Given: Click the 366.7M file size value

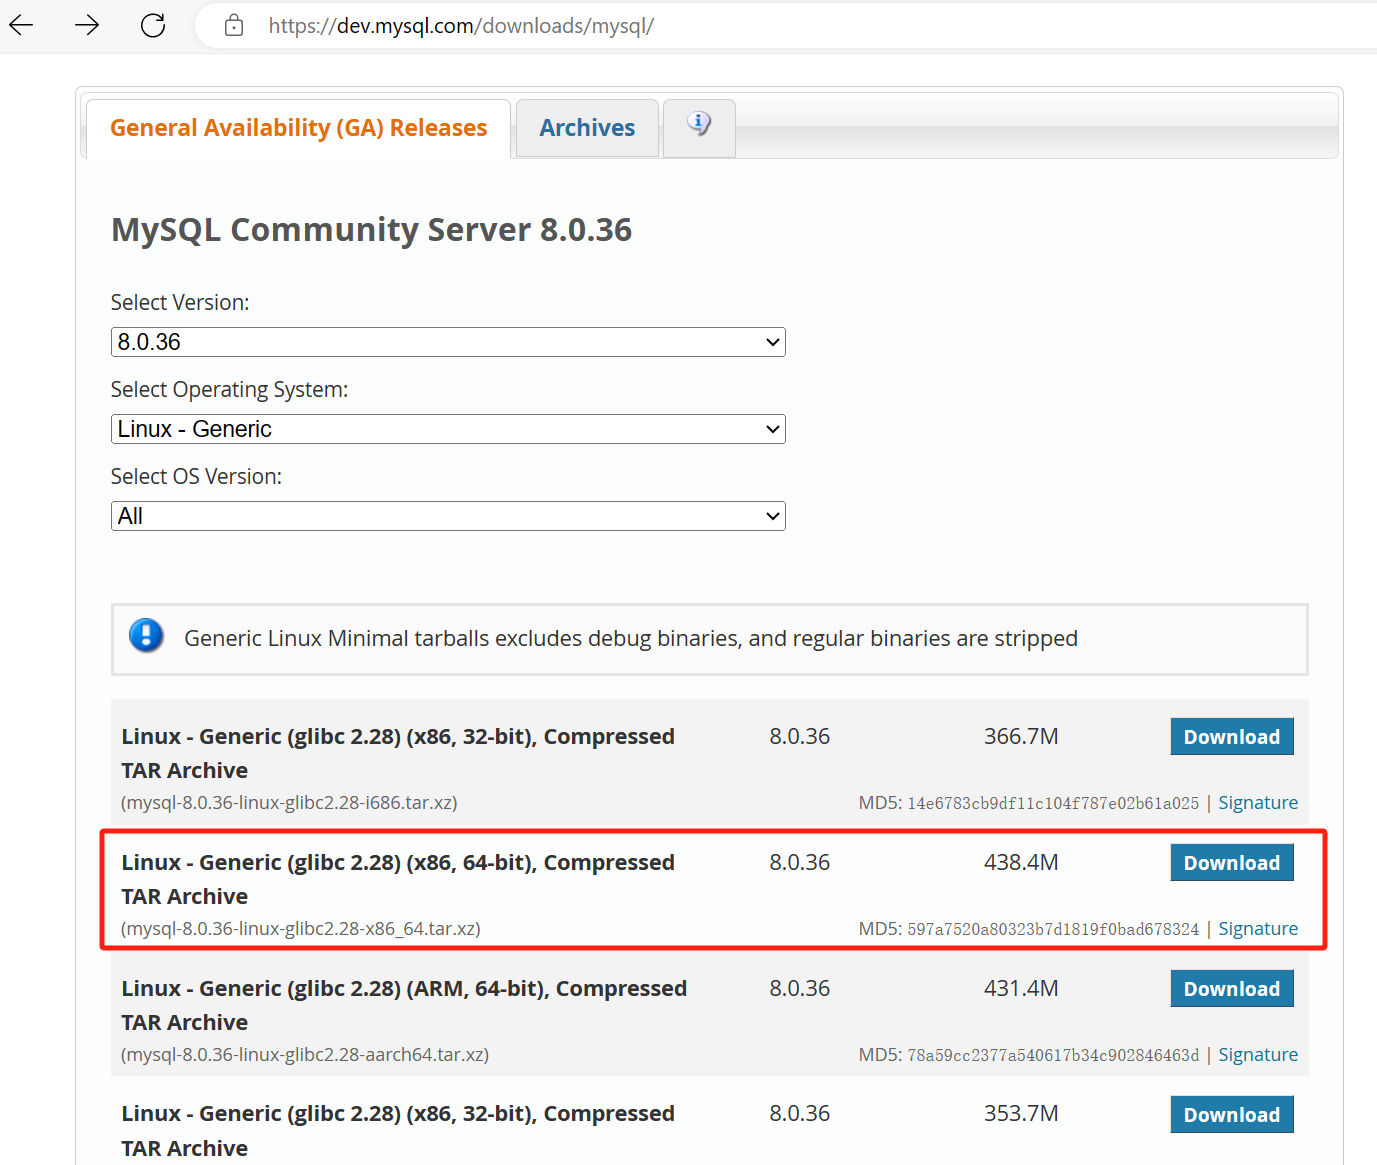Looking at the screenshot, I should tap(1021, 736).
